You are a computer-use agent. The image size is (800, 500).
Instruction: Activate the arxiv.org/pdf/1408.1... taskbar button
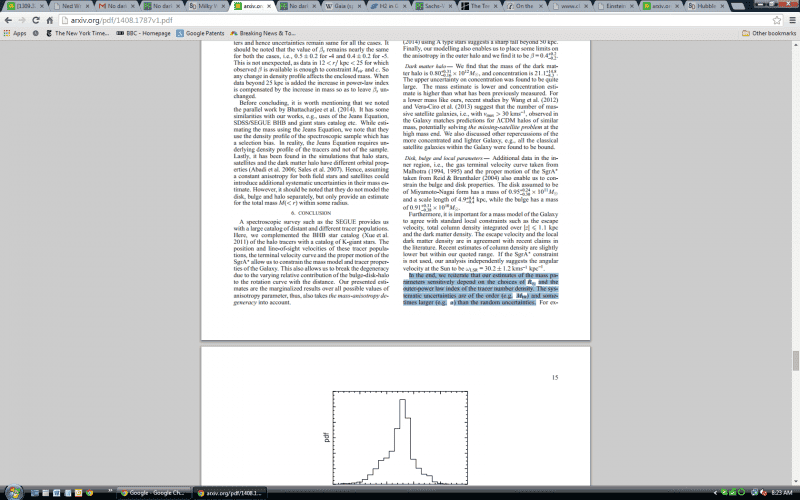(x=230, y=493)
